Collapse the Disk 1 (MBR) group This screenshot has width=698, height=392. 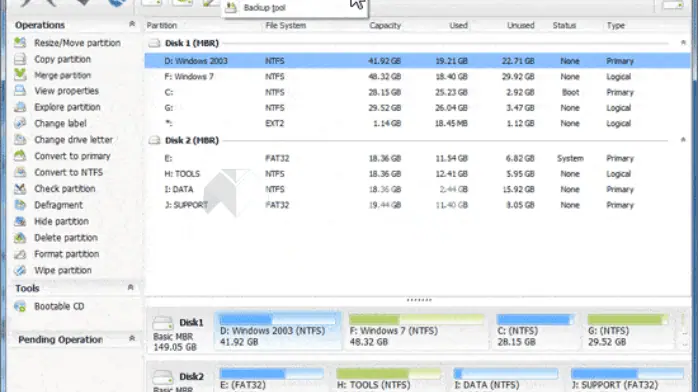tap(683, 43)
